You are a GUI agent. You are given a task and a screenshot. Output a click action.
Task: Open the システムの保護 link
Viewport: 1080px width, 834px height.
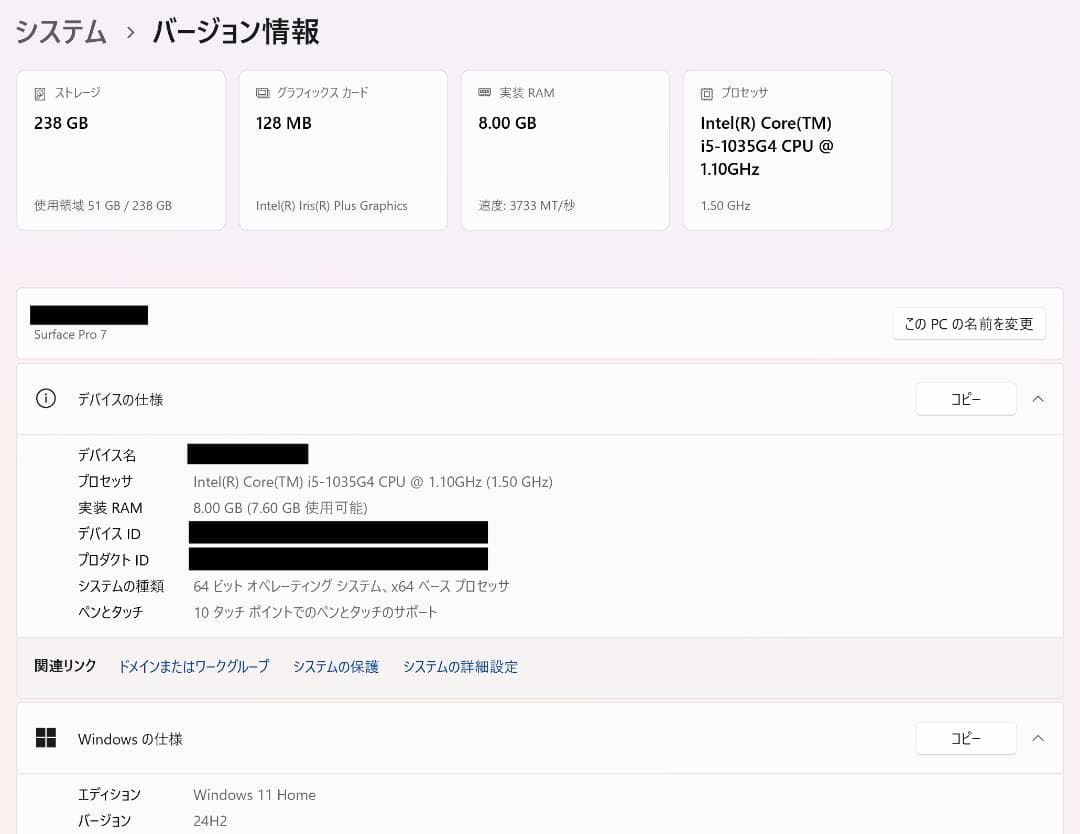point(336,666)
